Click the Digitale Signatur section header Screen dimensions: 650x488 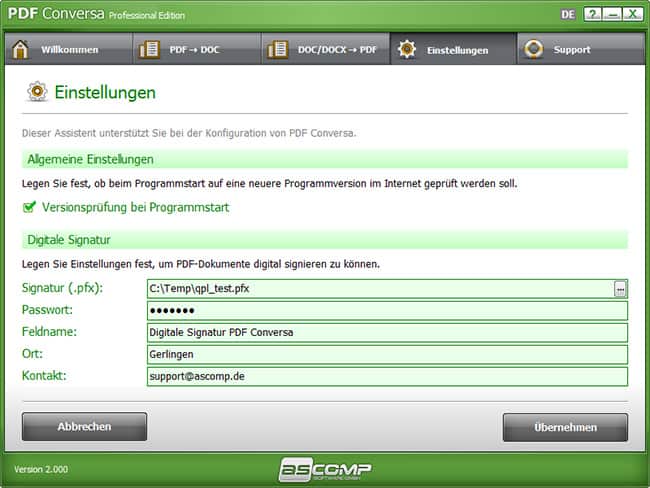(325, 240)
